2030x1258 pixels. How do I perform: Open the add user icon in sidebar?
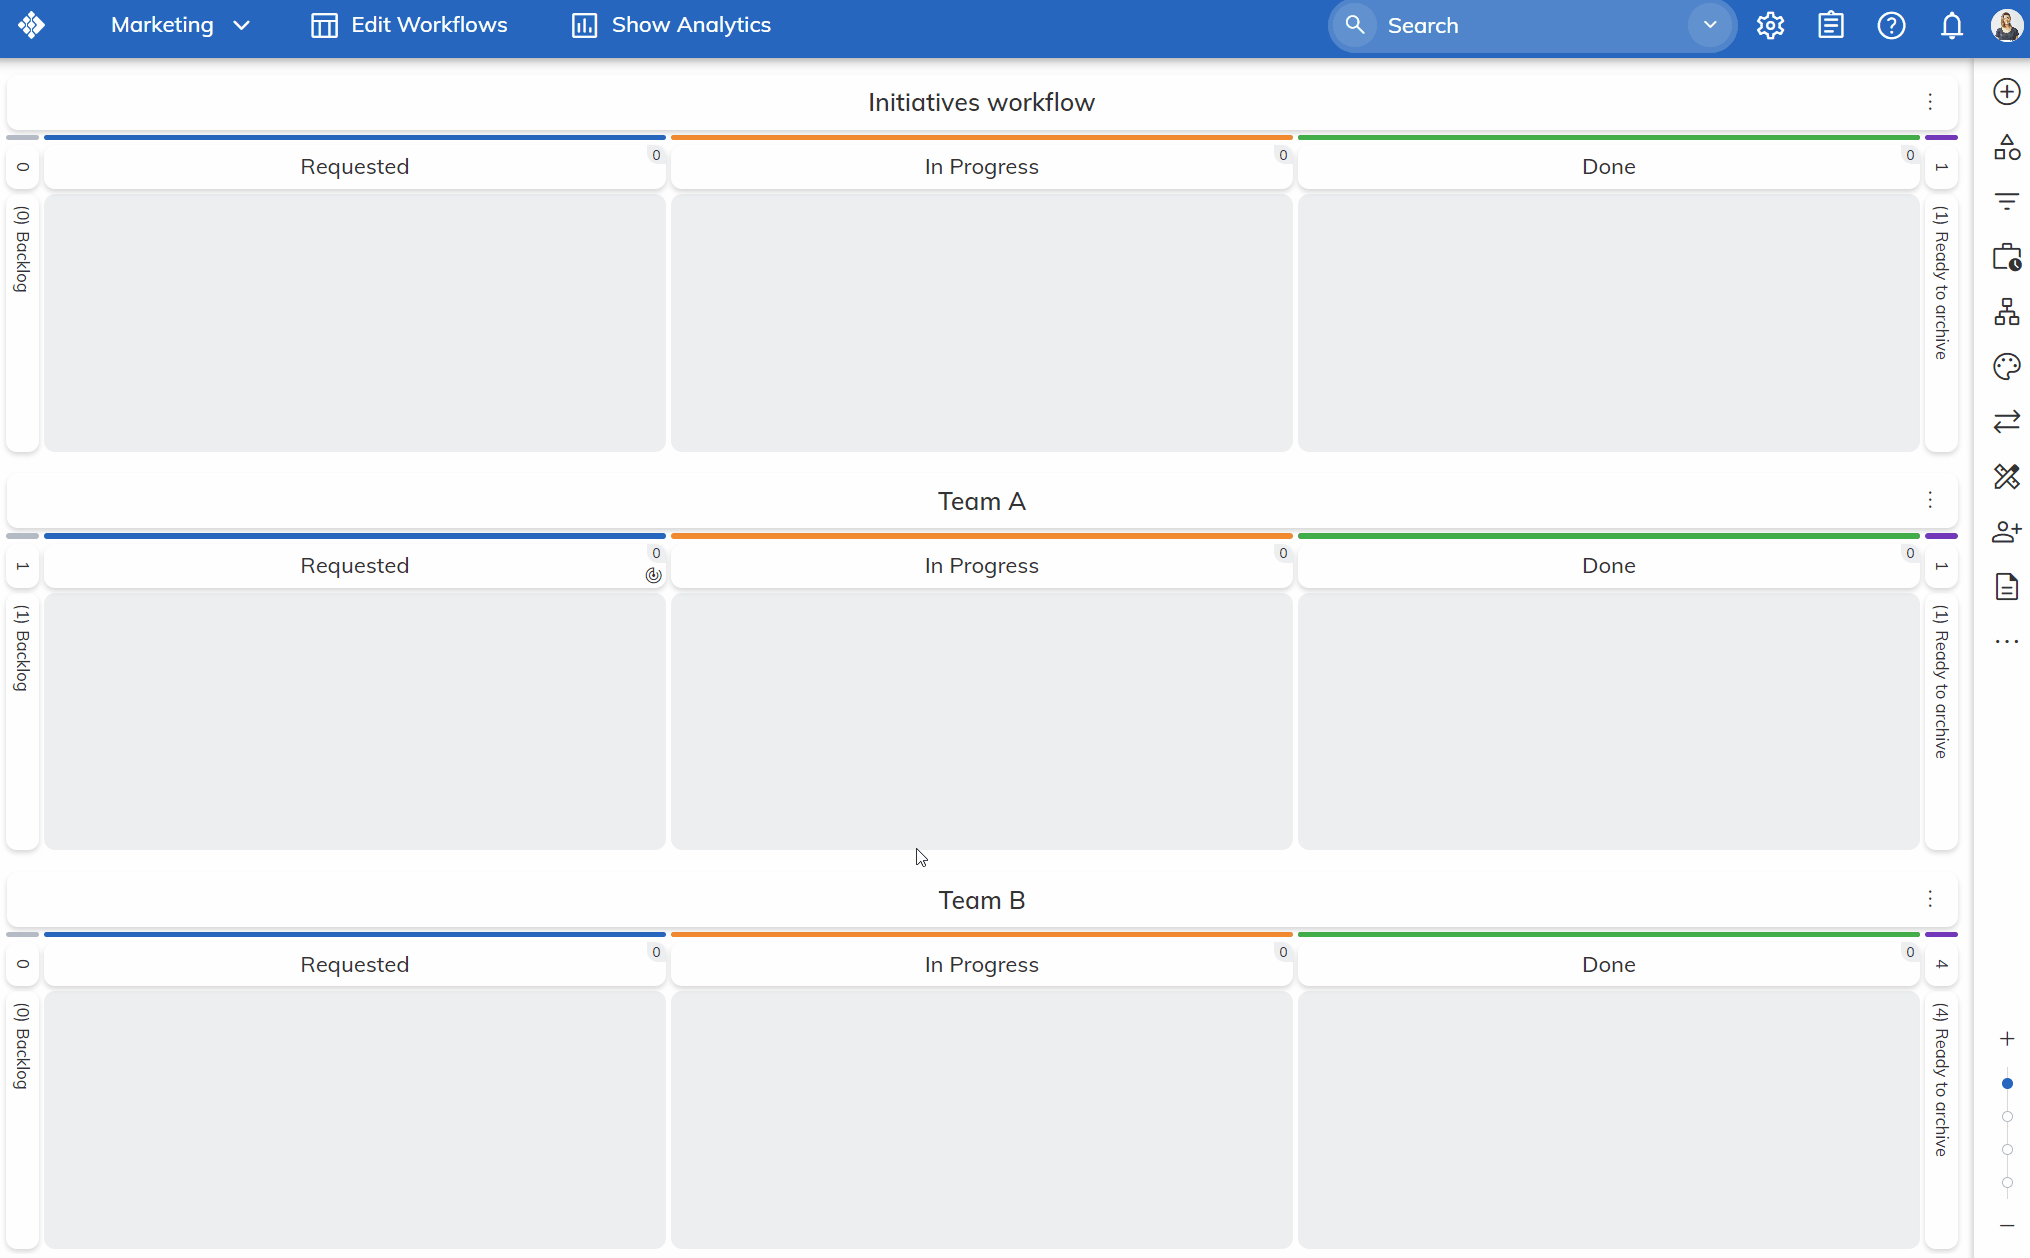tap(2006, 532)
